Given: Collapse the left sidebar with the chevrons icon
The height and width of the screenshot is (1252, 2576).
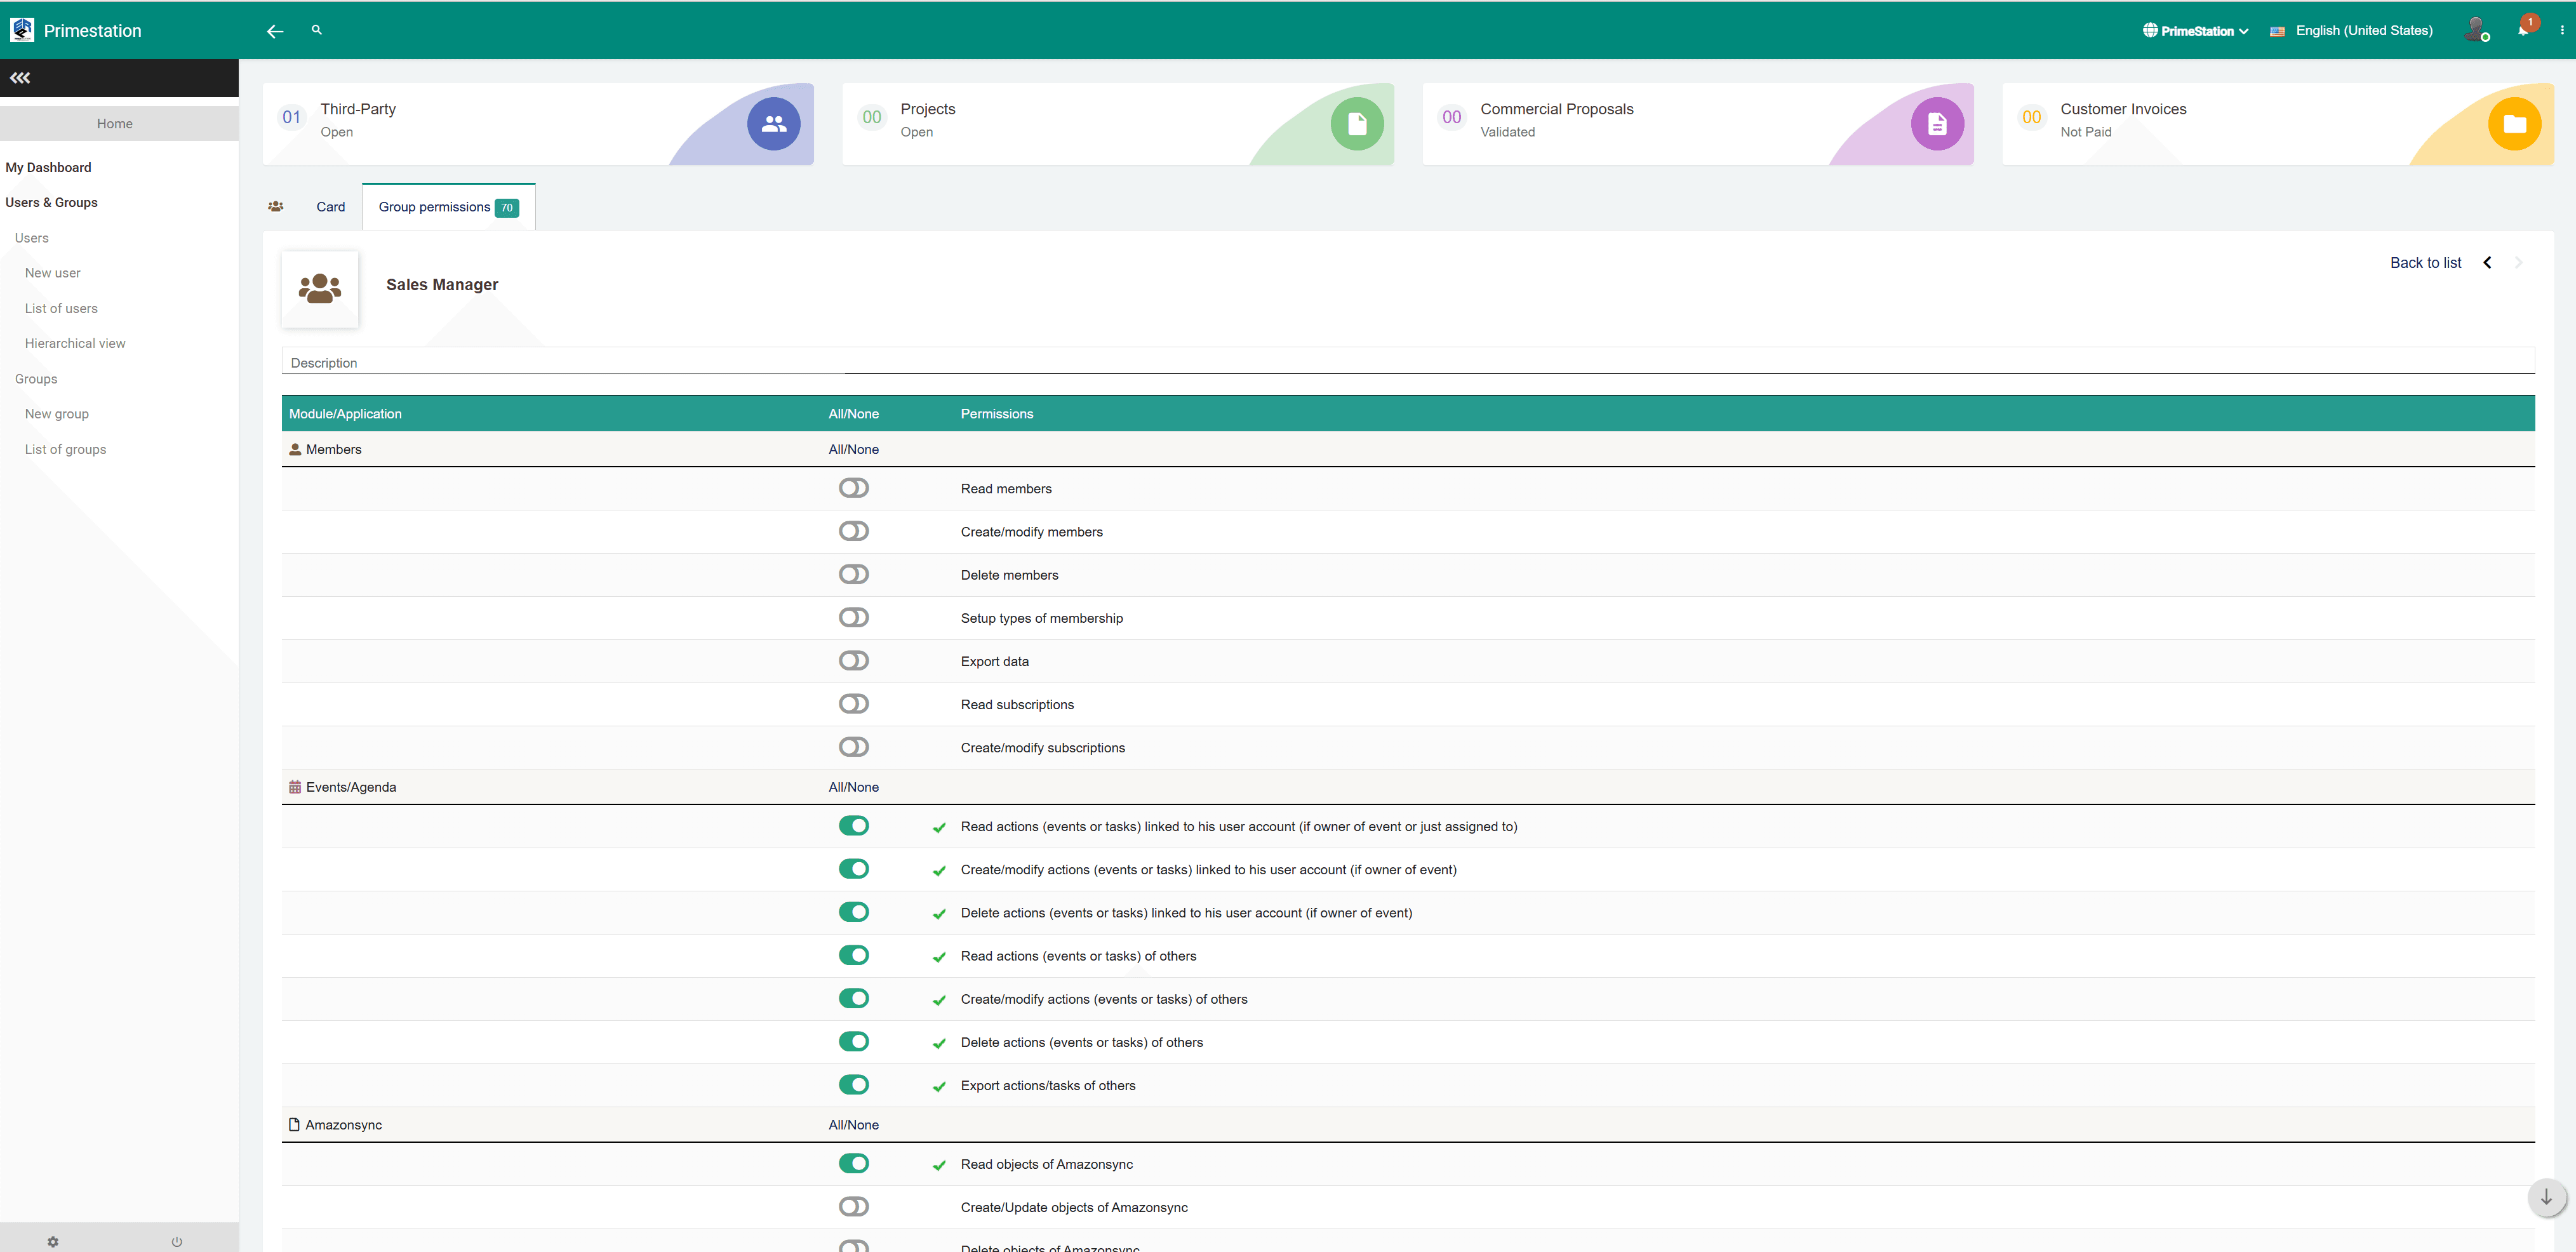Looking at the screenshot, I should [20, 77].
